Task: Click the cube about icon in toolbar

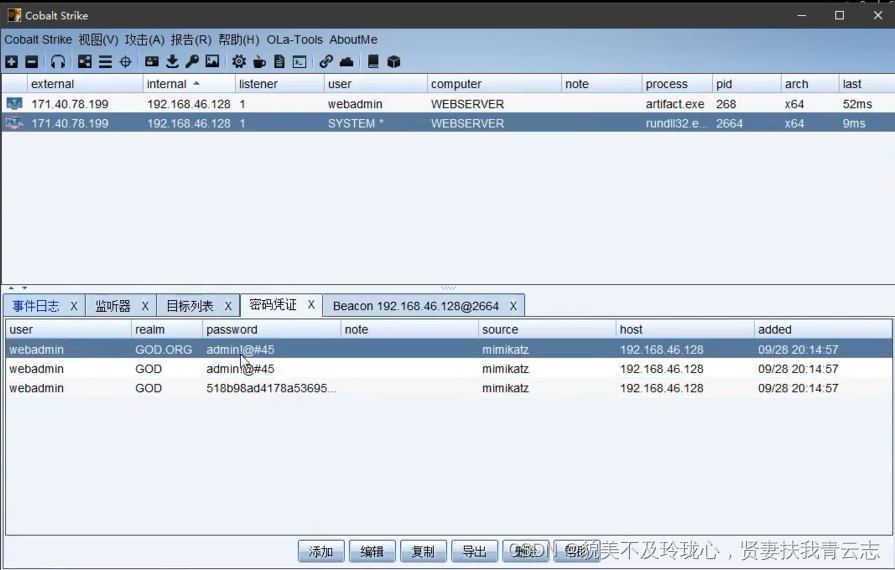Action: (394, 62)
